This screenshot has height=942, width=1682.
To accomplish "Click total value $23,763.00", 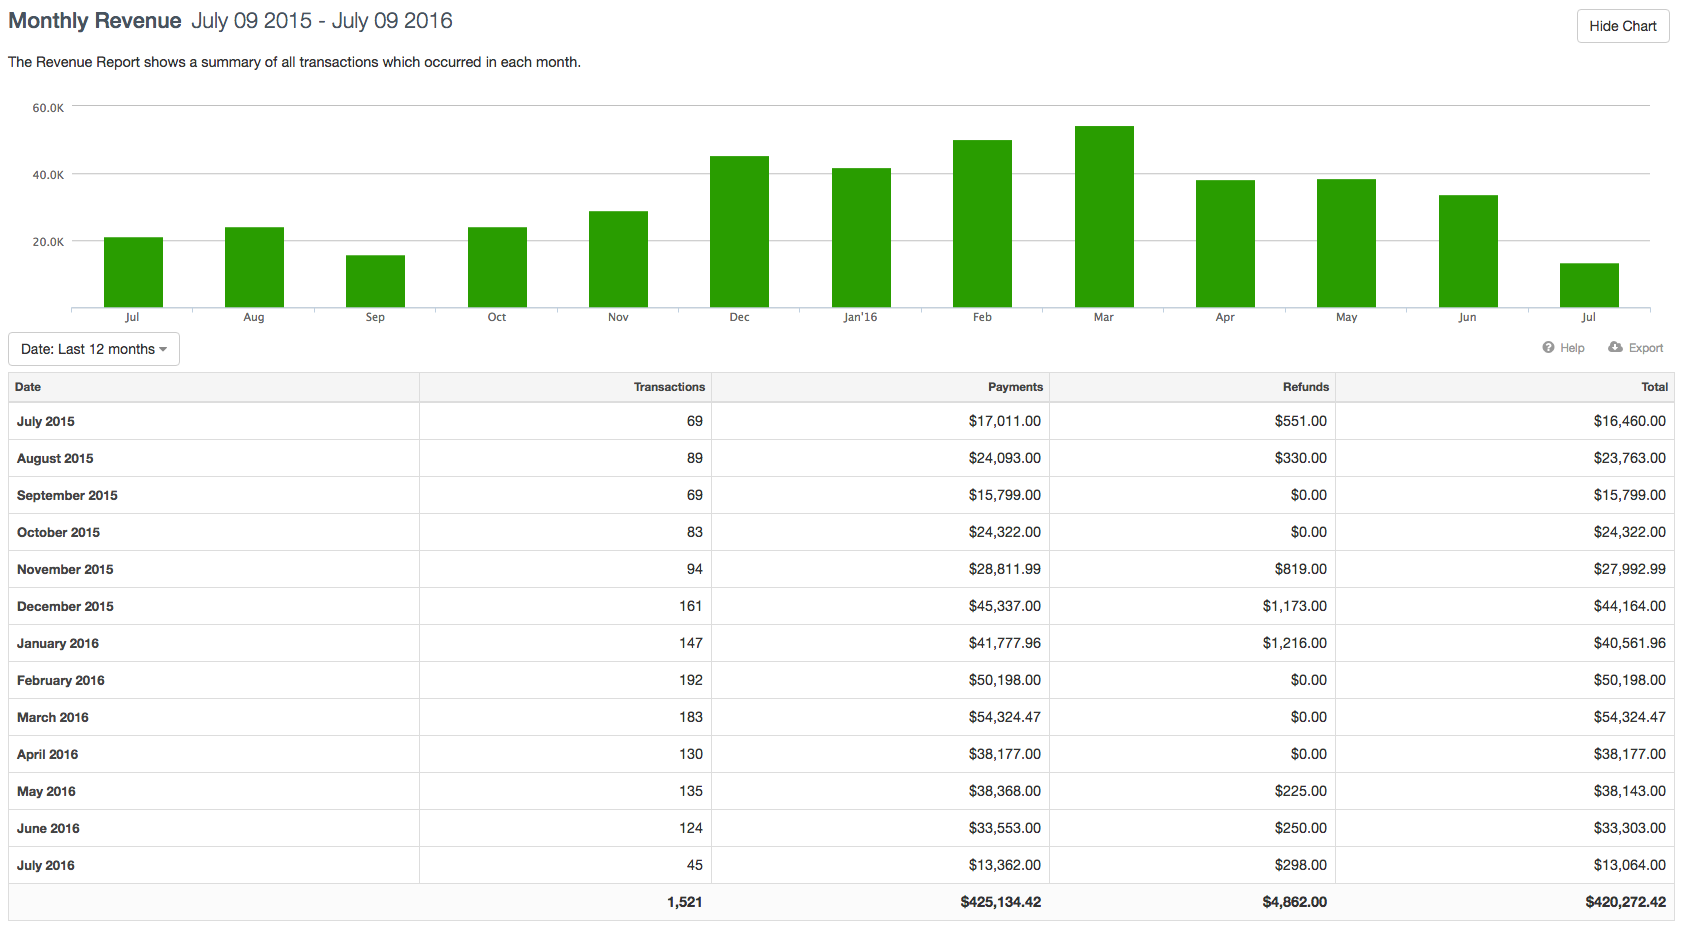I will [1630, 458].
